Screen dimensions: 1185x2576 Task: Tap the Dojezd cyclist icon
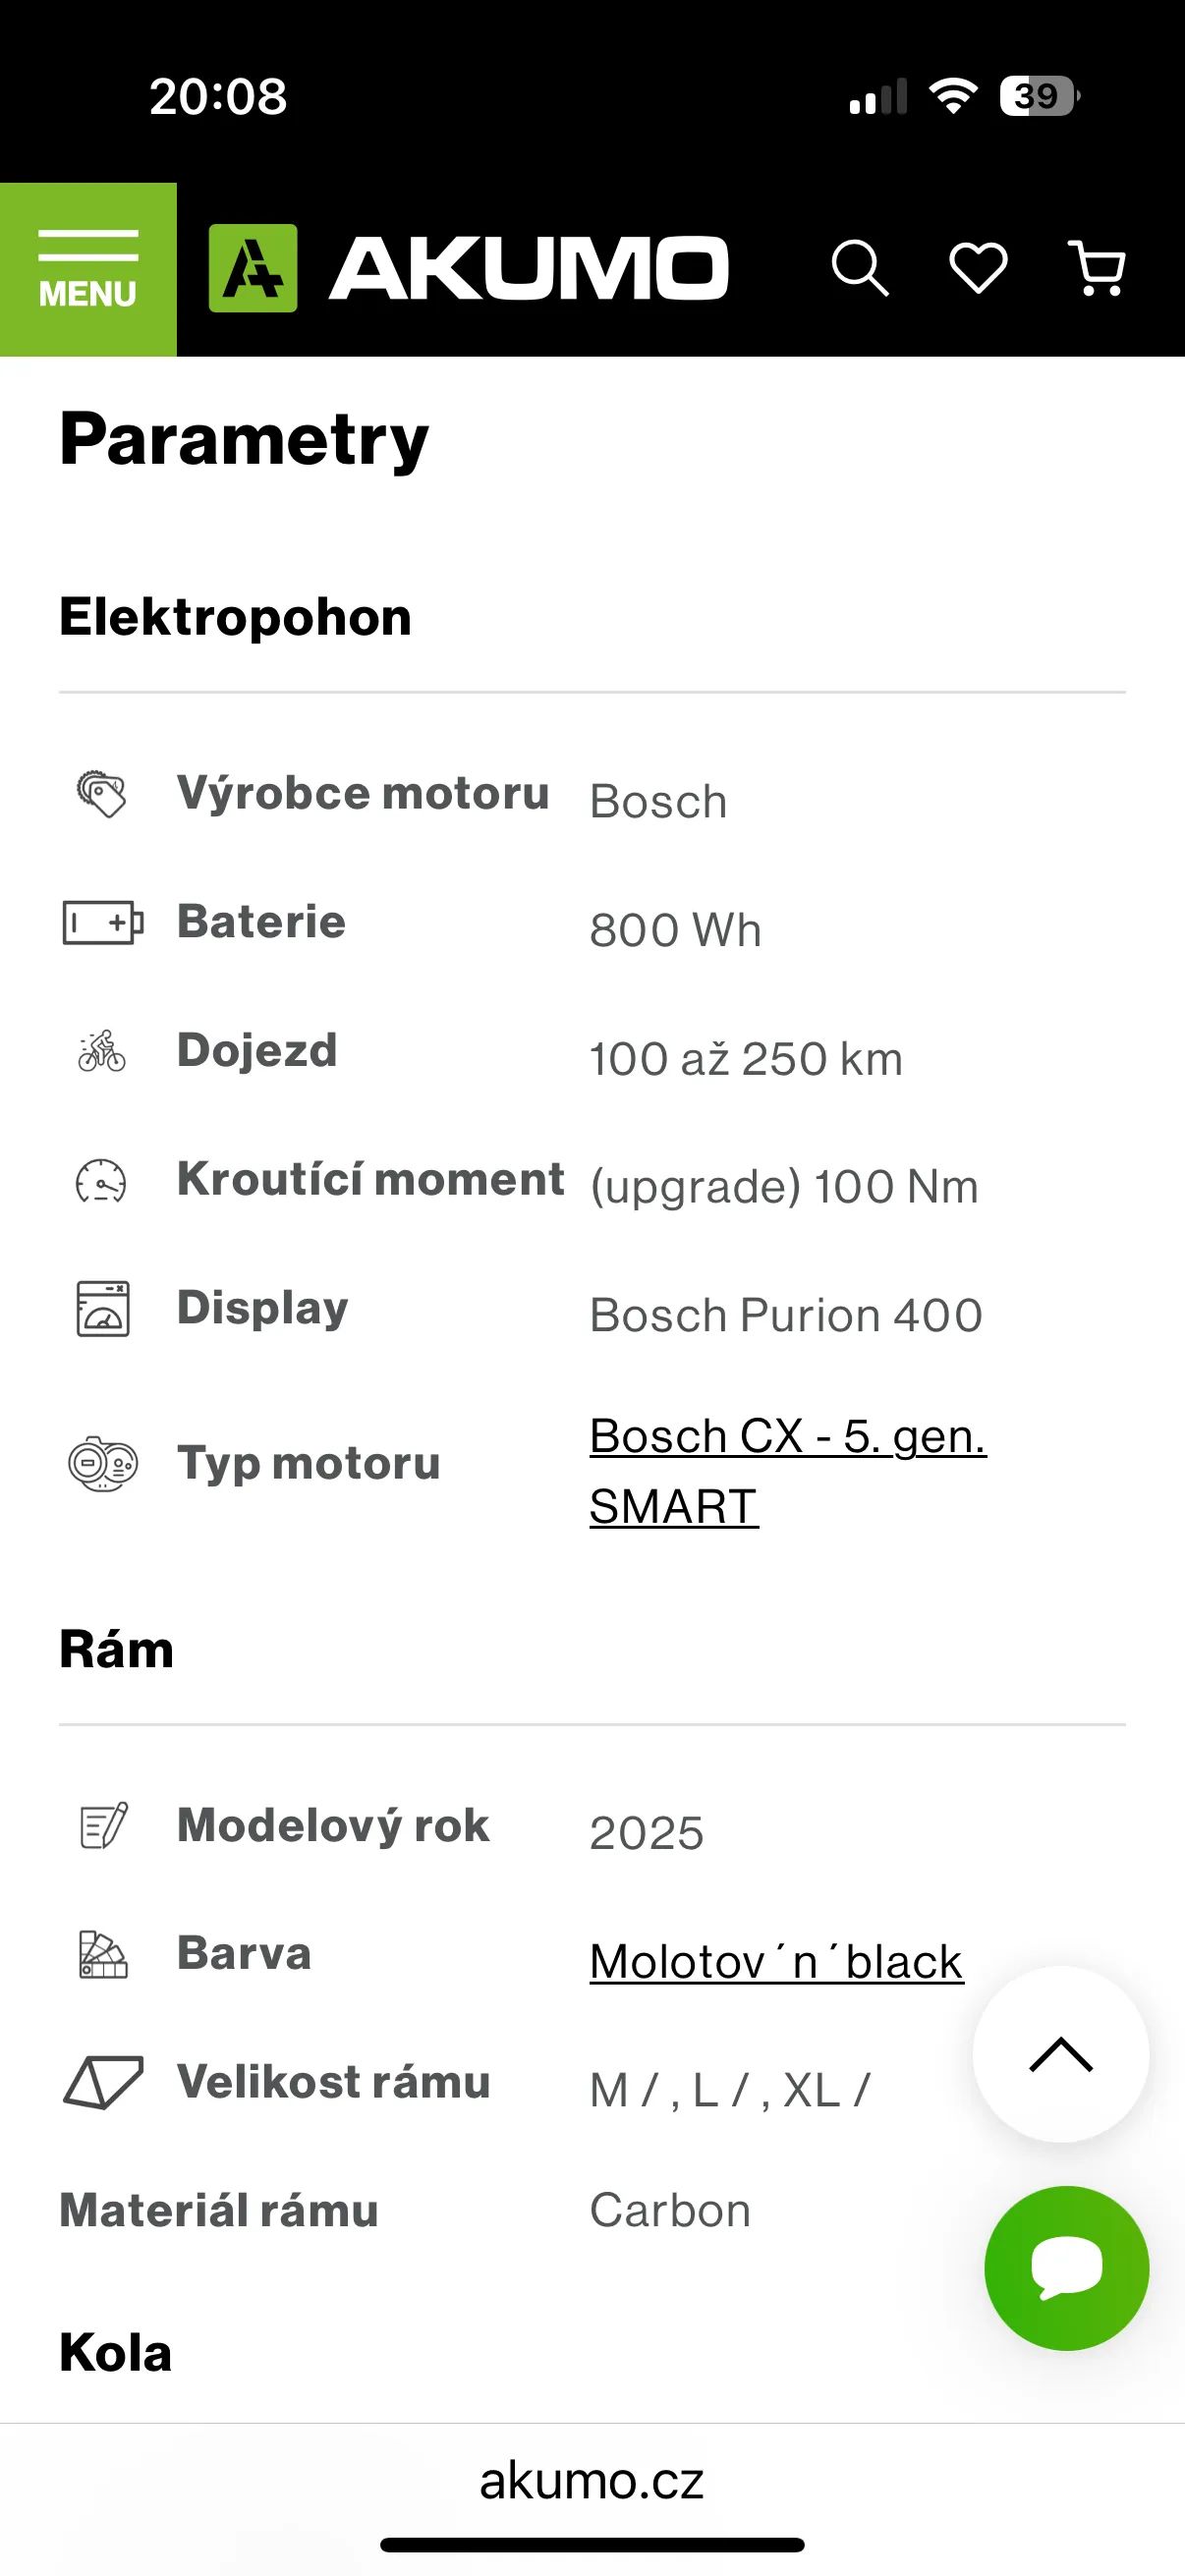[x=102, y=1051]
